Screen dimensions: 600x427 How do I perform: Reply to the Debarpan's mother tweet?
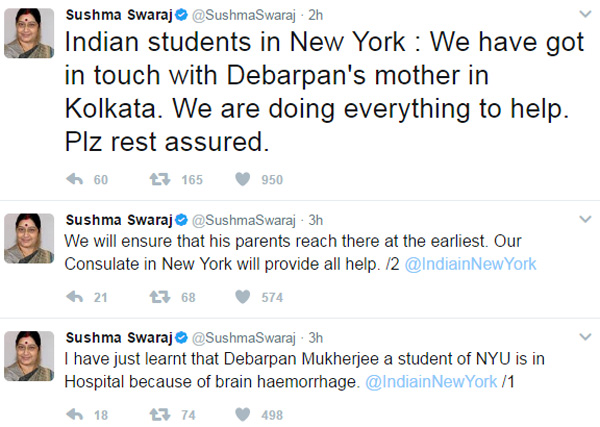[x=73, y=180]
